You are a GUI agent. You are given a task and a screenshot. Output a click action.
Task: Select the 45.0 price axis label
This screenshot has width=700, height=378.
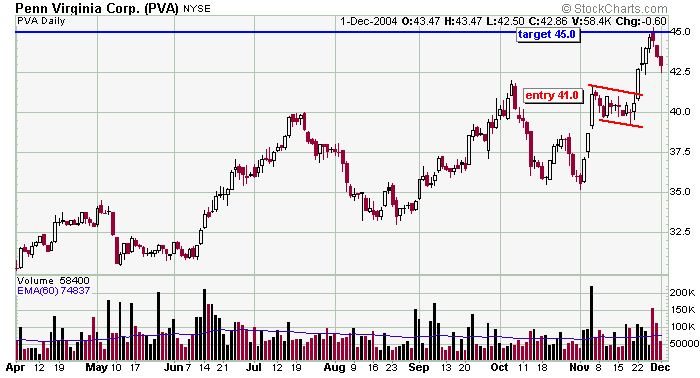(x=681, y=32)
